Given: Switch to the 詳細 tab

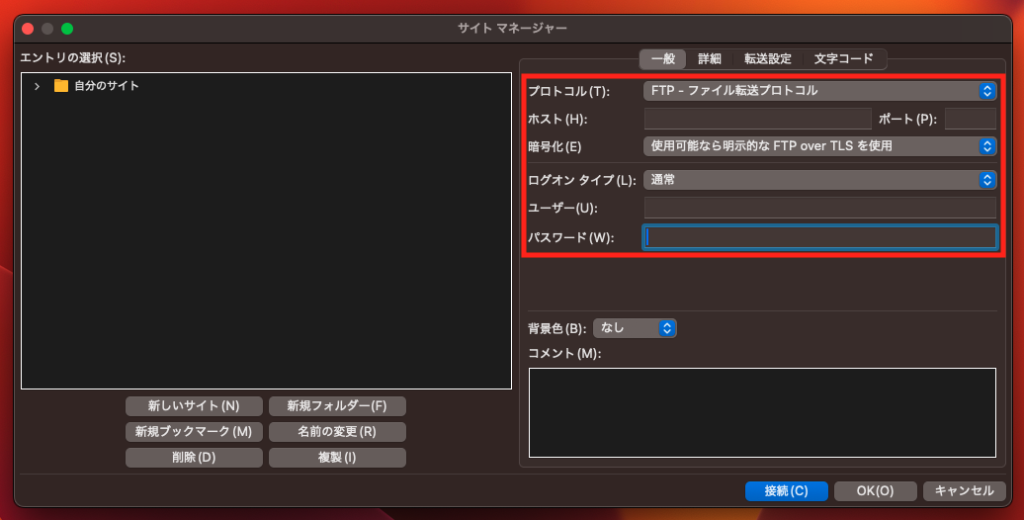Looking at the screenshot, I should pyautogui.click(x=709, y=59).
